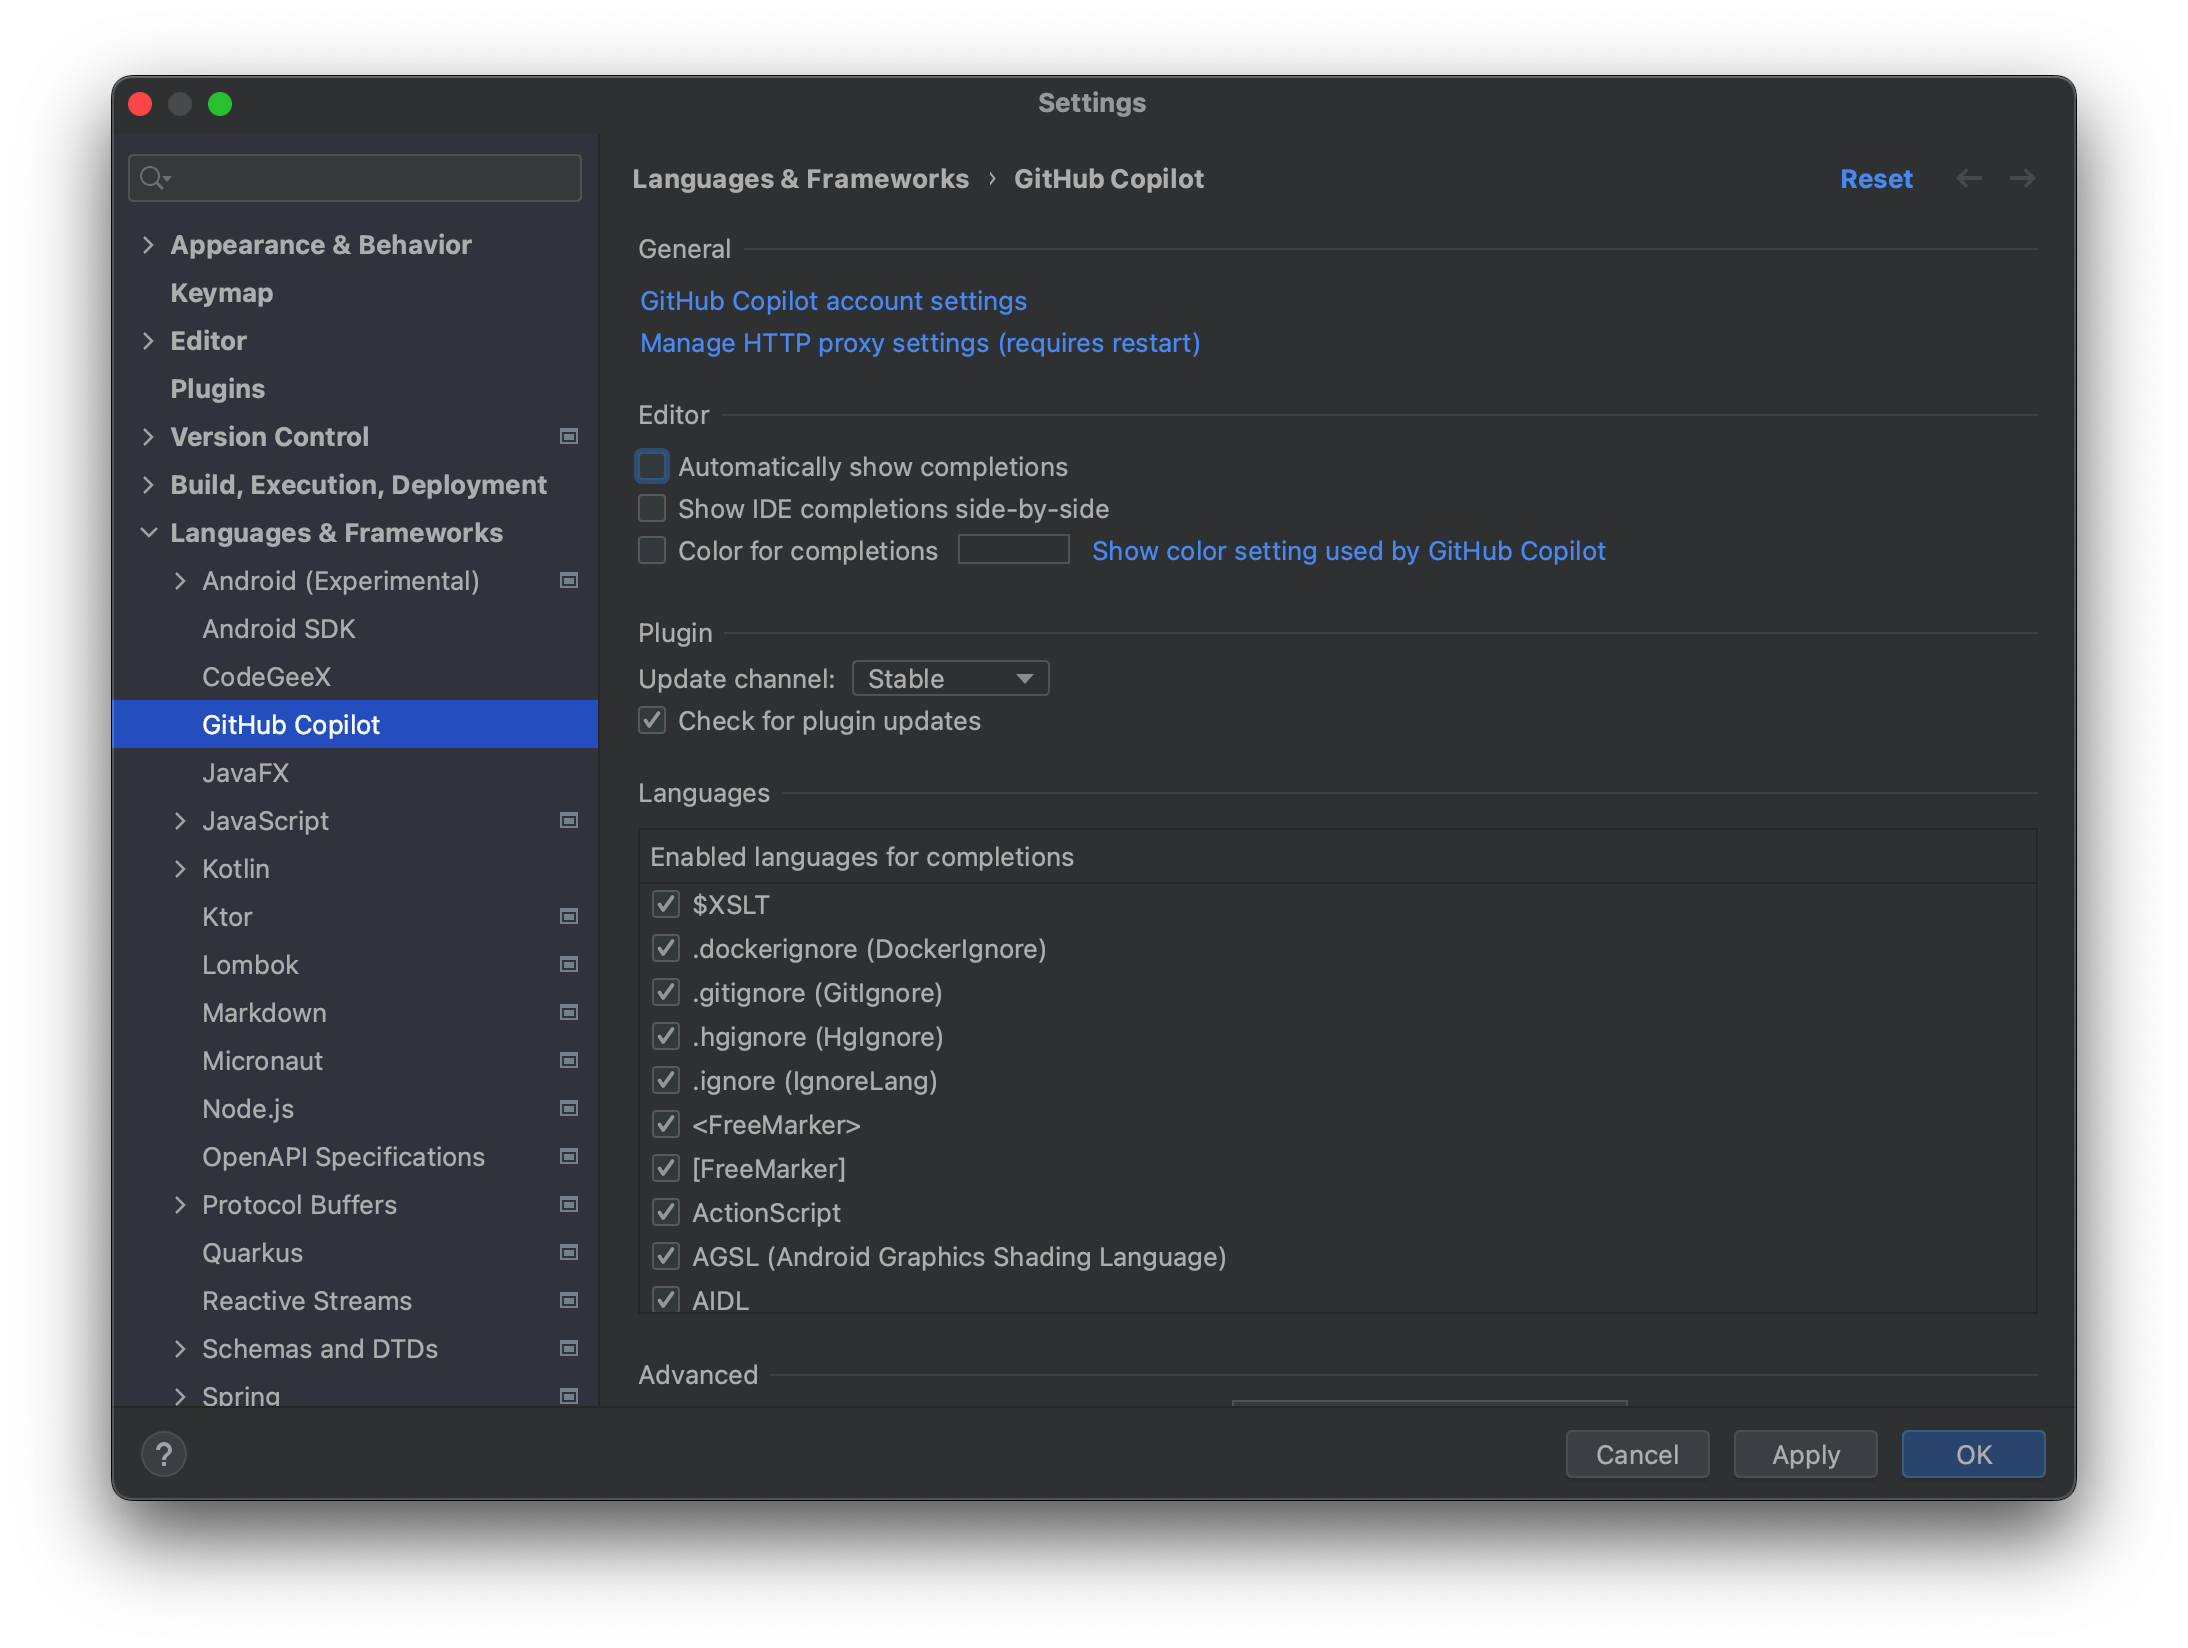This screenshot has width=2188, height=1648.
Task: Click the project-level settings icon beside Version Control
Action: coord(568,436)
